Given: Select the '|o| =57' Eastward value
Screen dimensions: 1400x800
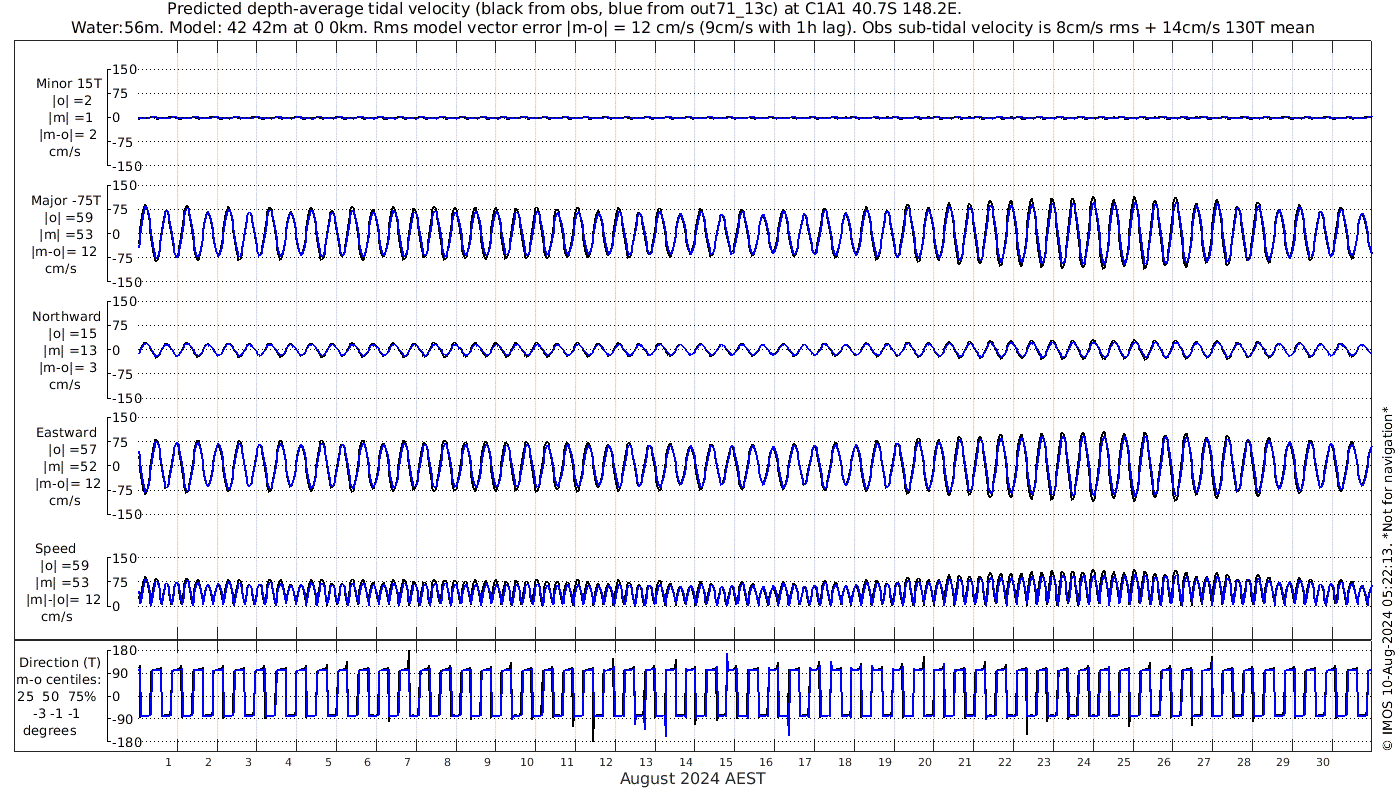Looking at the screenshot, I should 72,450.
